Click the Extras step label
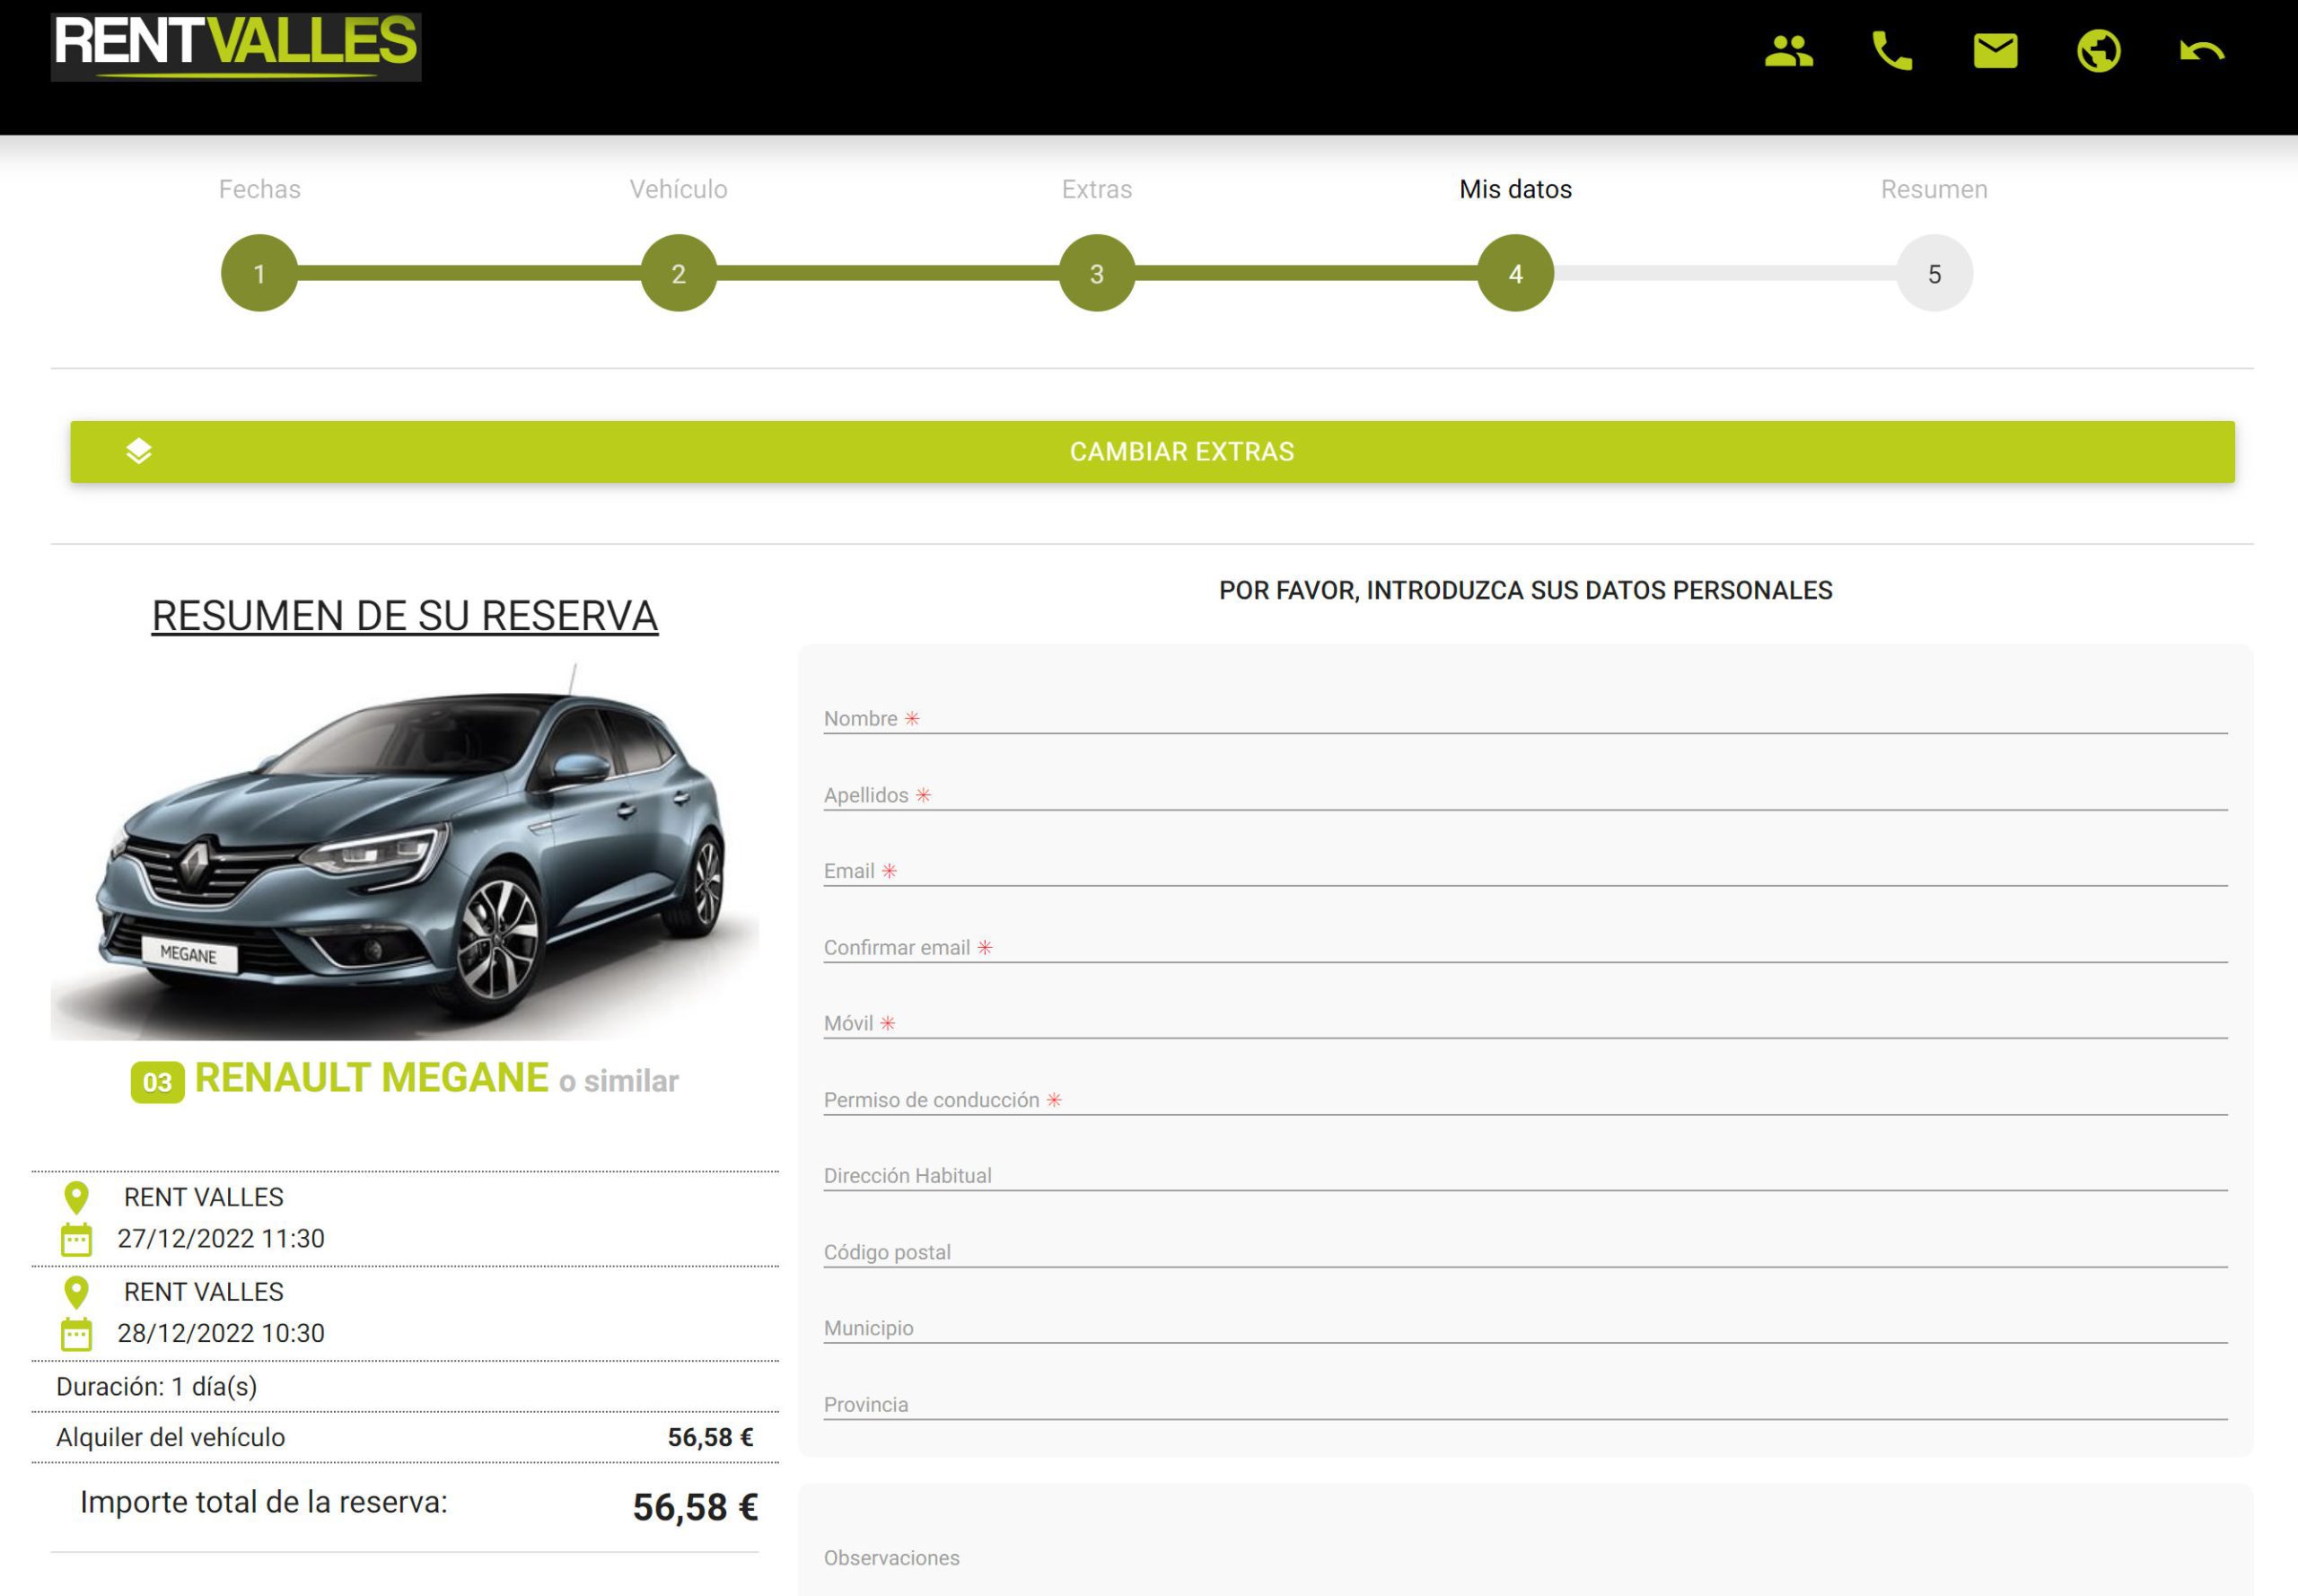The width and height of the screenshot is (2298, 1596). (x=1097, y=189)
